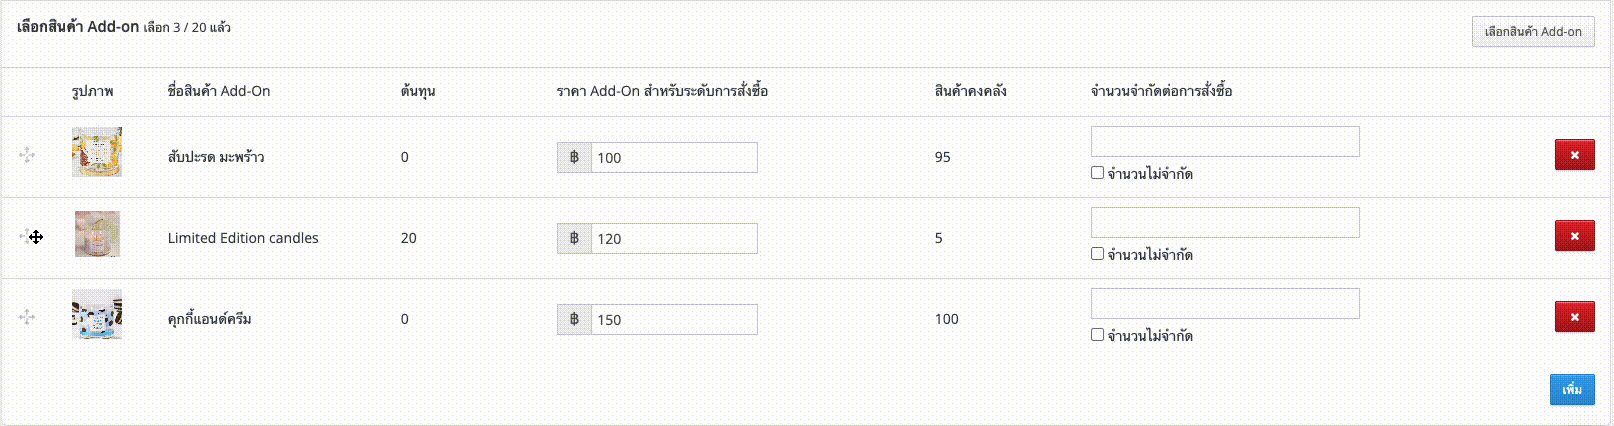
Task: Enable unlimited quantity for สับปะรด มะพร้าว
Action: (1097, 173)
